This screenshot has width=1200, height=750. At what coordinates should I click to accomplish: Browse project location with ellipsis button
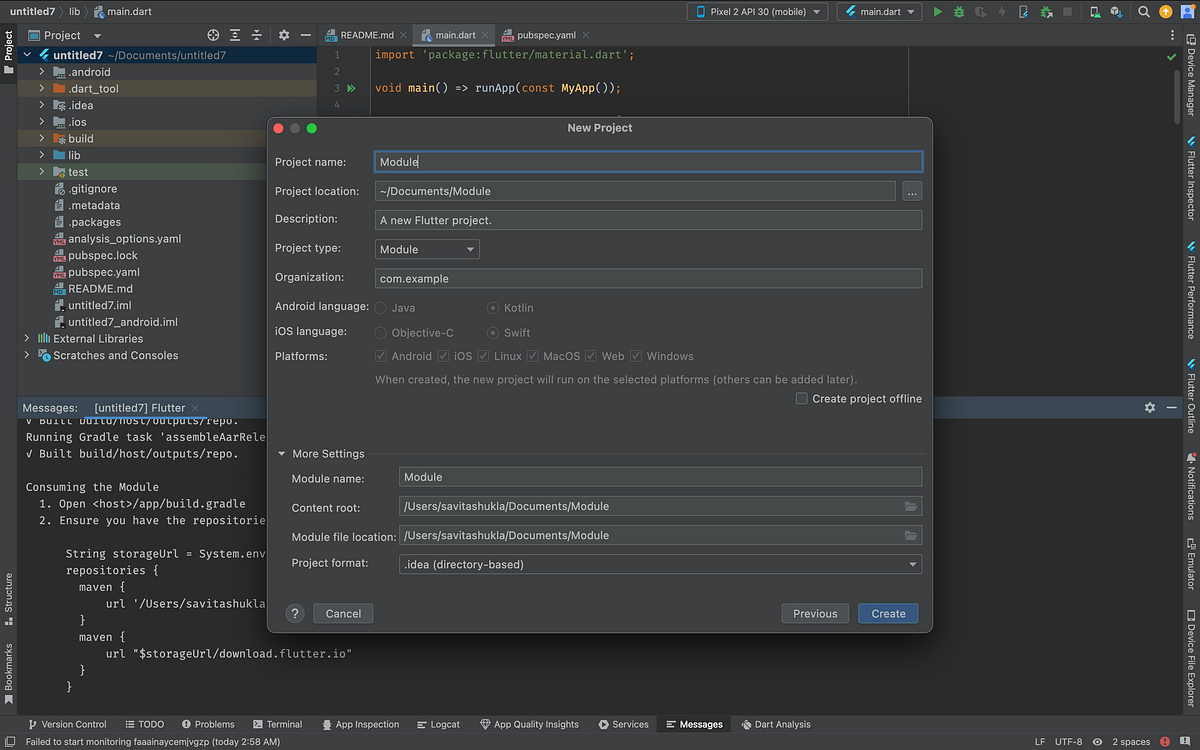coord(911,191)
